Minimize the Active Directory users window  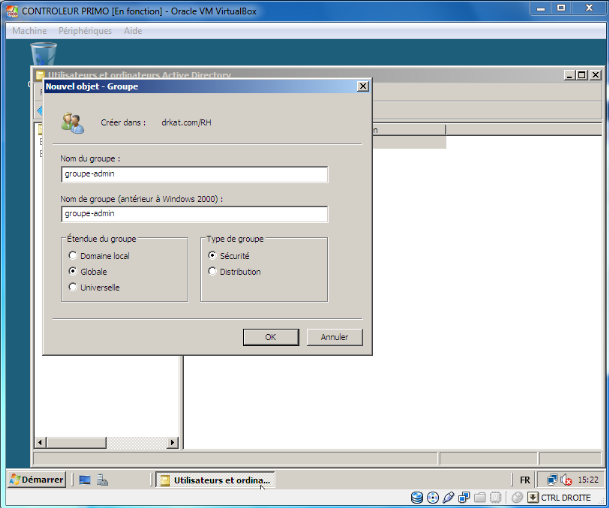(569, 75)
